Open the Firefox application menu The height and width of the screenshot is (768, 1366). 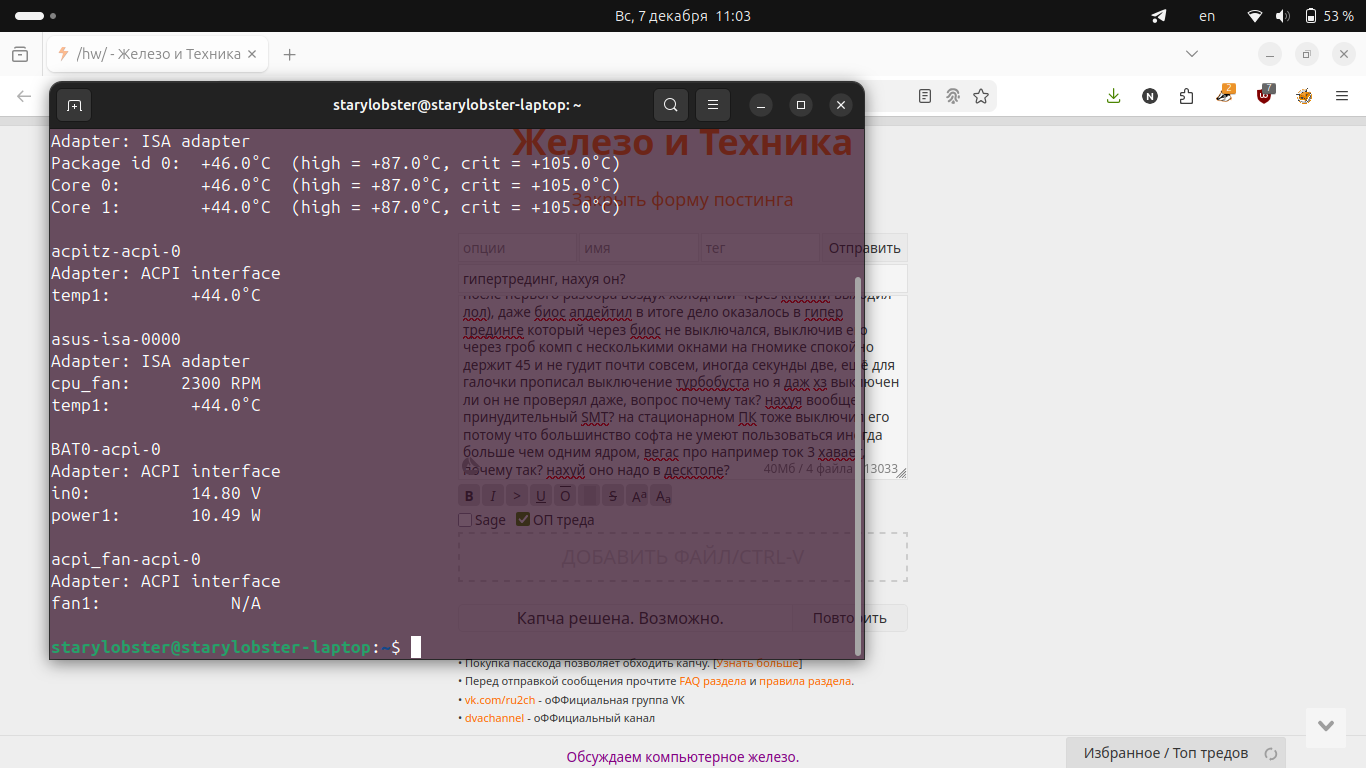click(x=1342, y=96)
